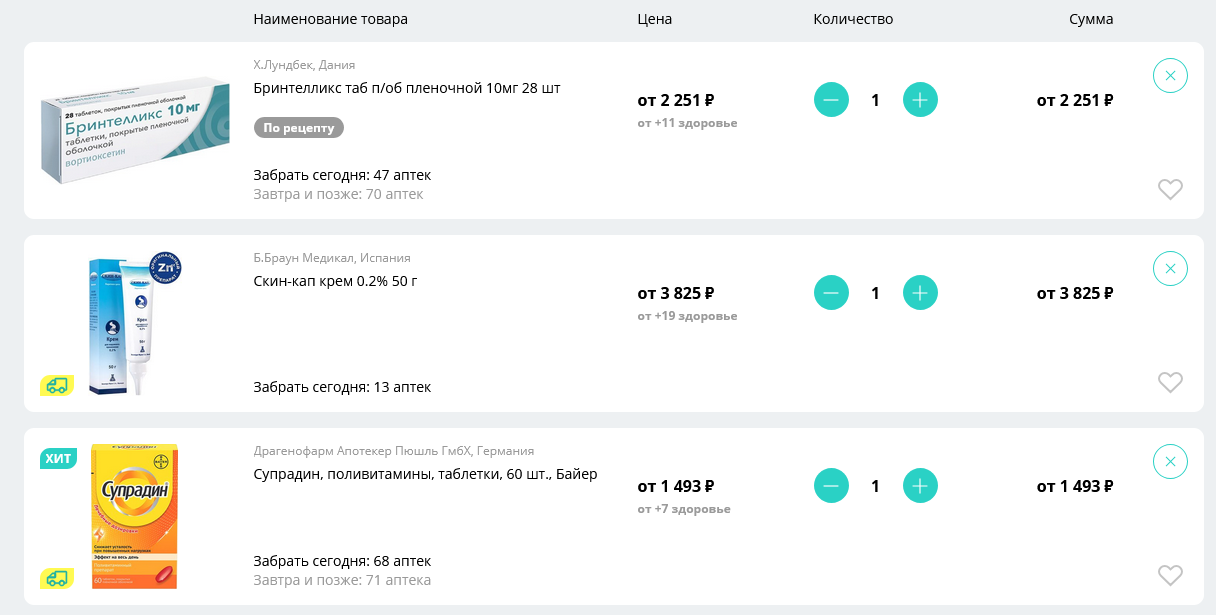Screen dimensions: 1216x615
Task: Open the Супрадин поливитамины product link
Action: [425, 474]
